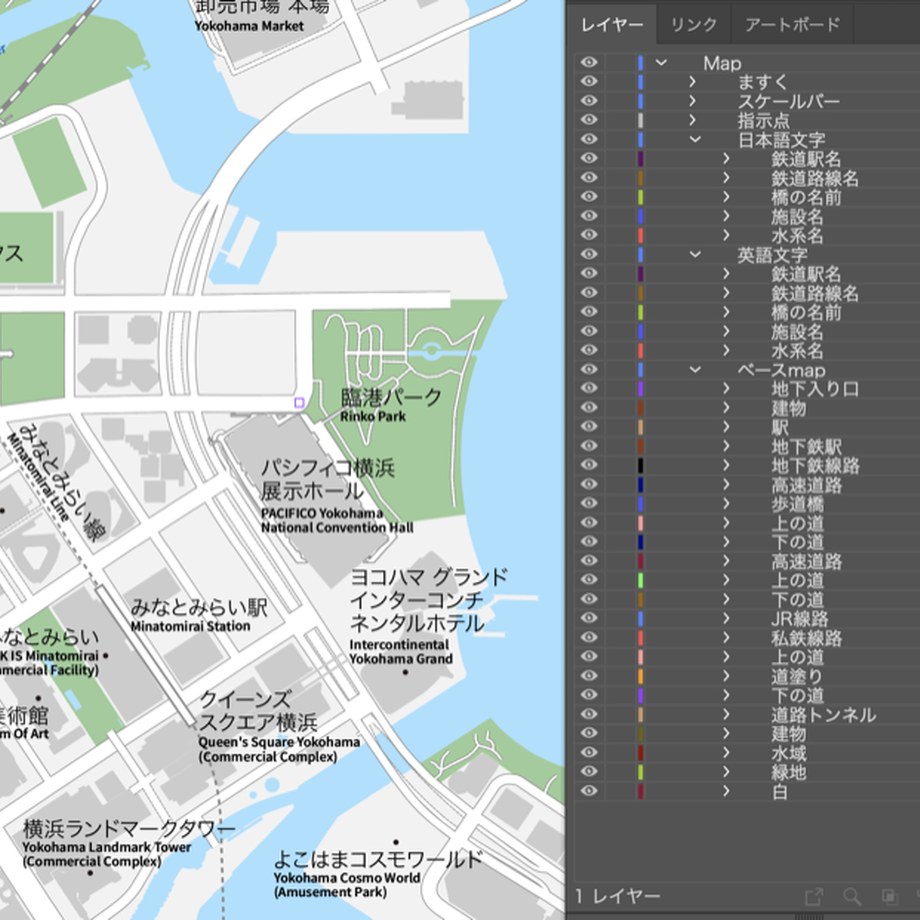Switch to the レイヤー tab
This screenshot has height=920, width=920.
click(612, 25)
